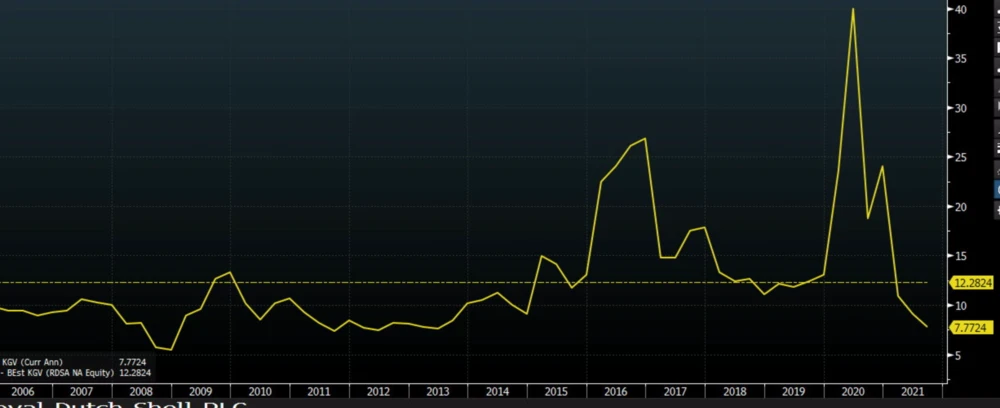Select the 2012 year marker on x-axis
The height and width of the screenshot is (408, 1000).
(378, 392)
